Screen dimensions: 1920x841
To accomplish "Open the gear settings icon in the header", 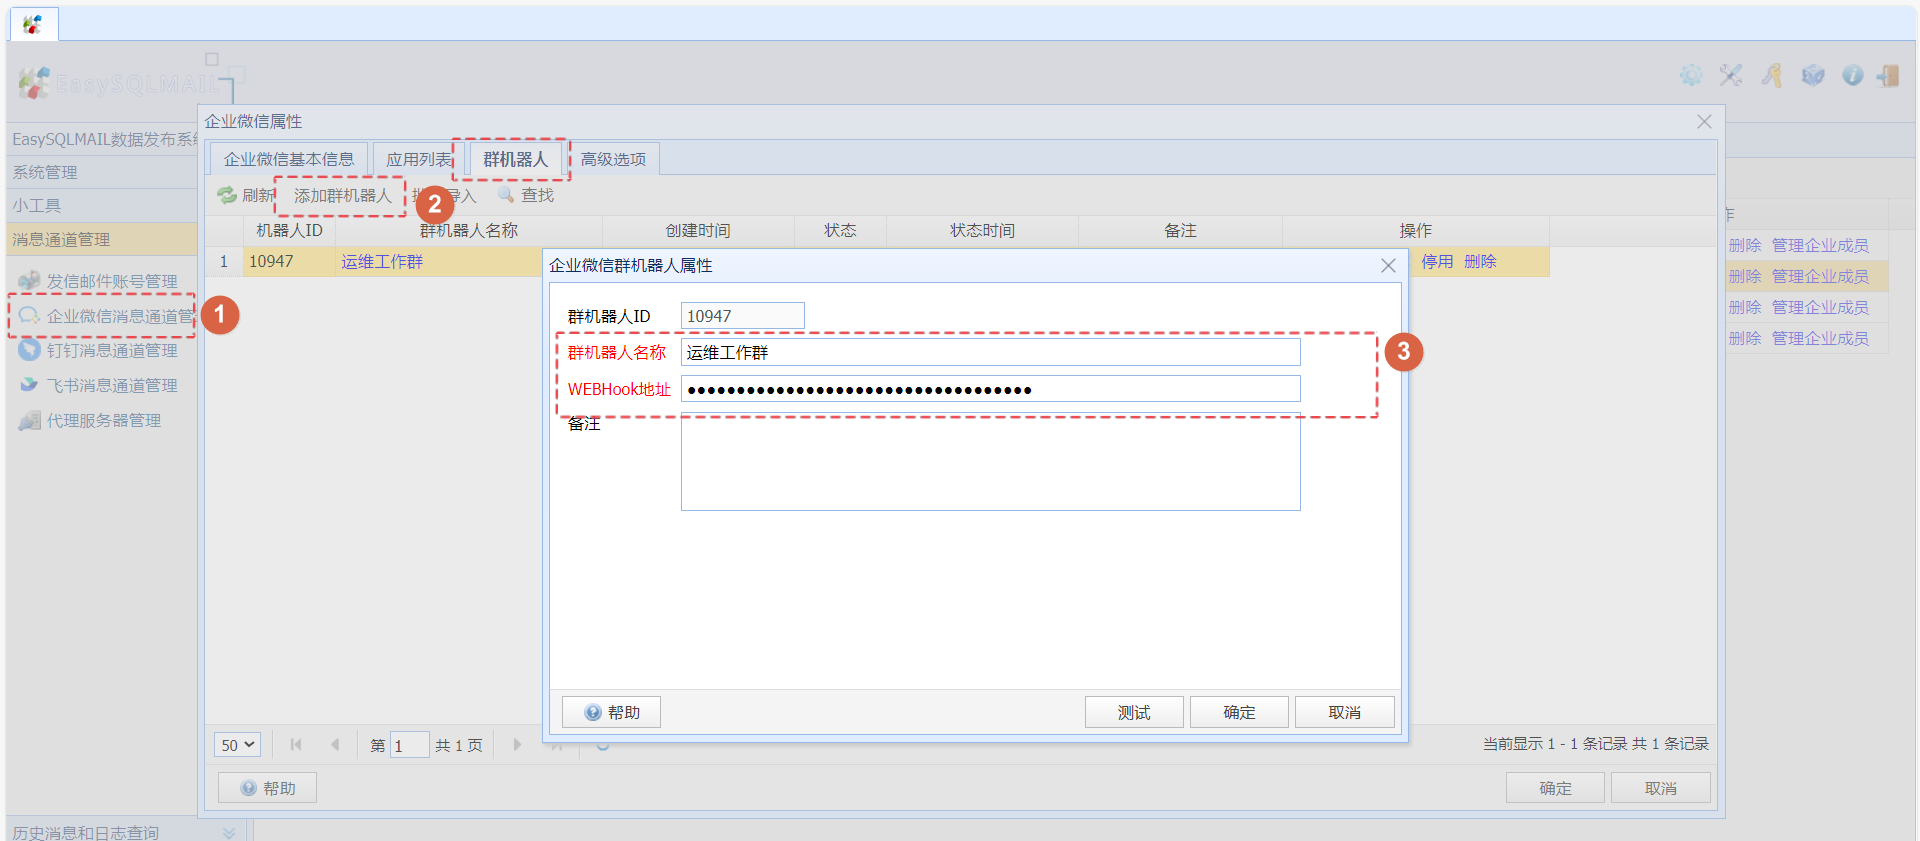I will click(1691, 75).
